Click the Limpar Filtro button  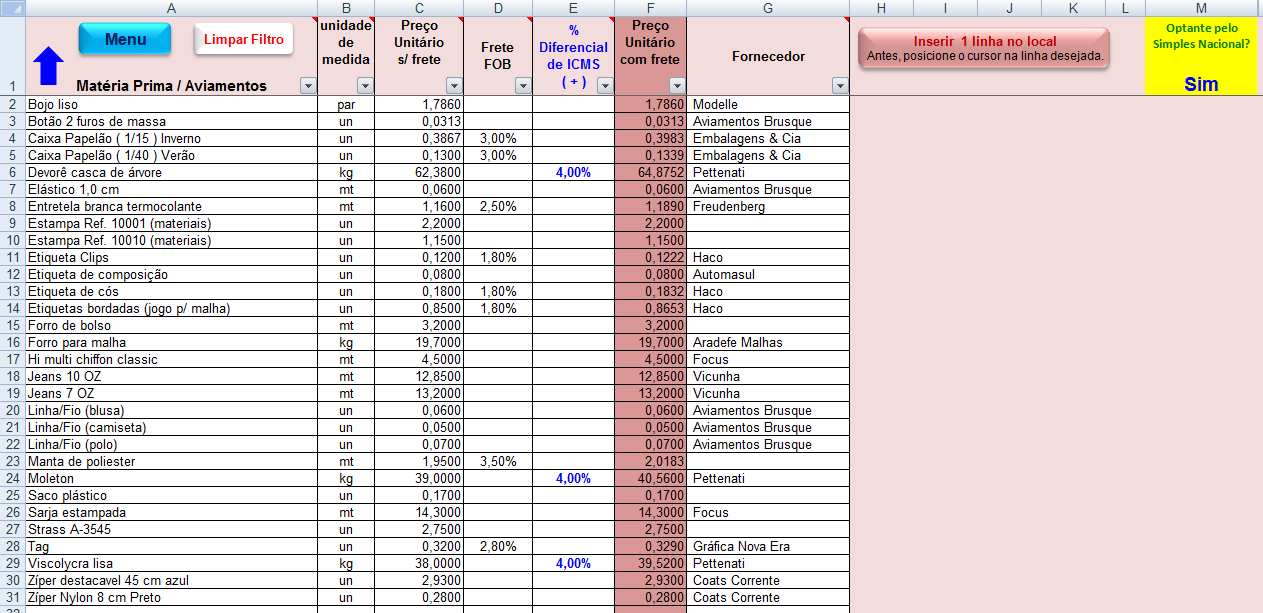tap(243, 40)
